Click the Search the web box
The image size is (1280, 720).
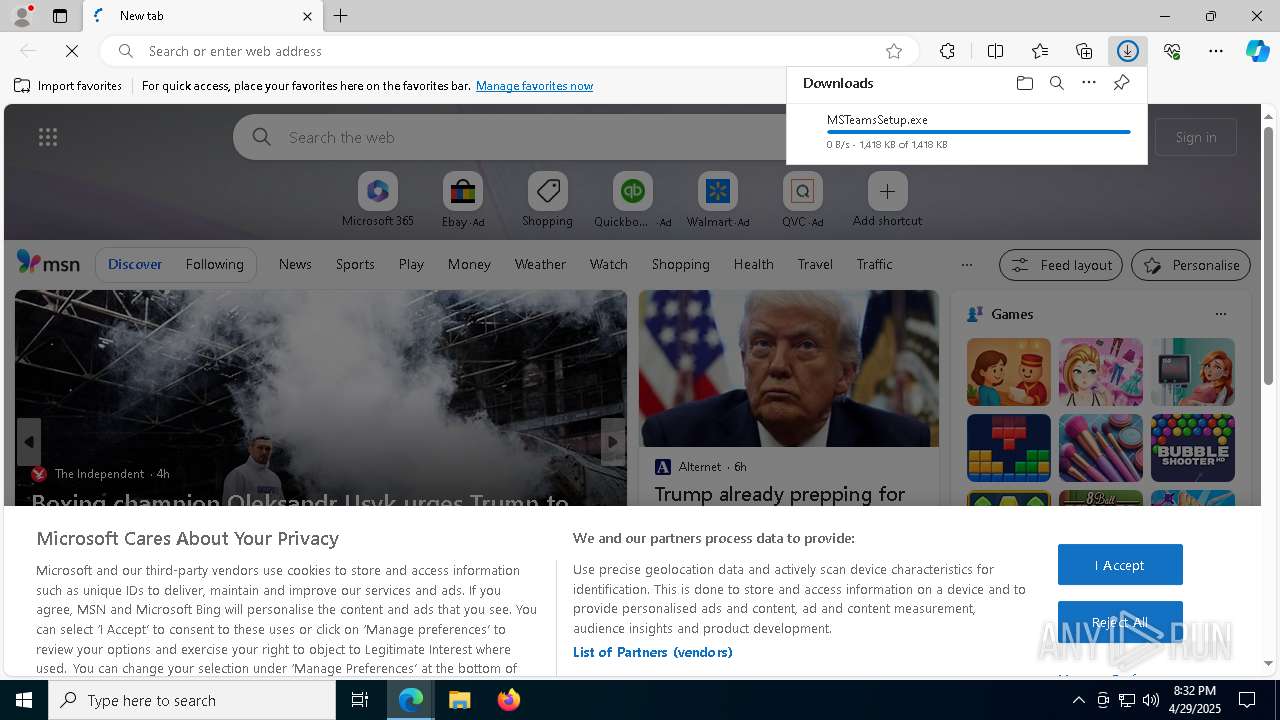[x=510, y=137]
